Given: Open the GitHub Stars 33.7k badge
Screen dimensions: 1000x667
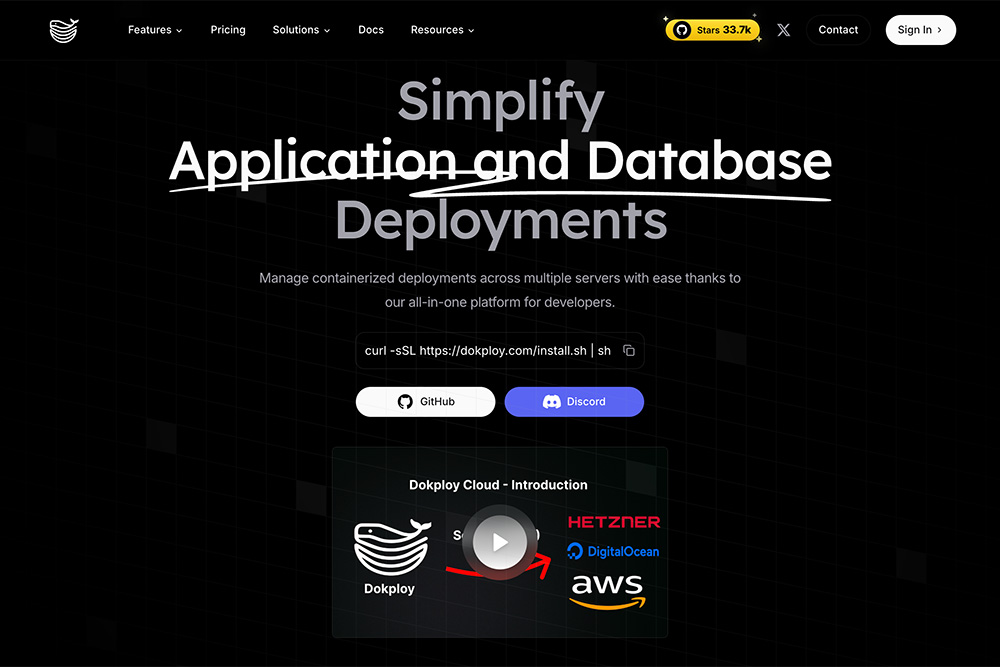Looking at the screenshot, I should 712,30.
